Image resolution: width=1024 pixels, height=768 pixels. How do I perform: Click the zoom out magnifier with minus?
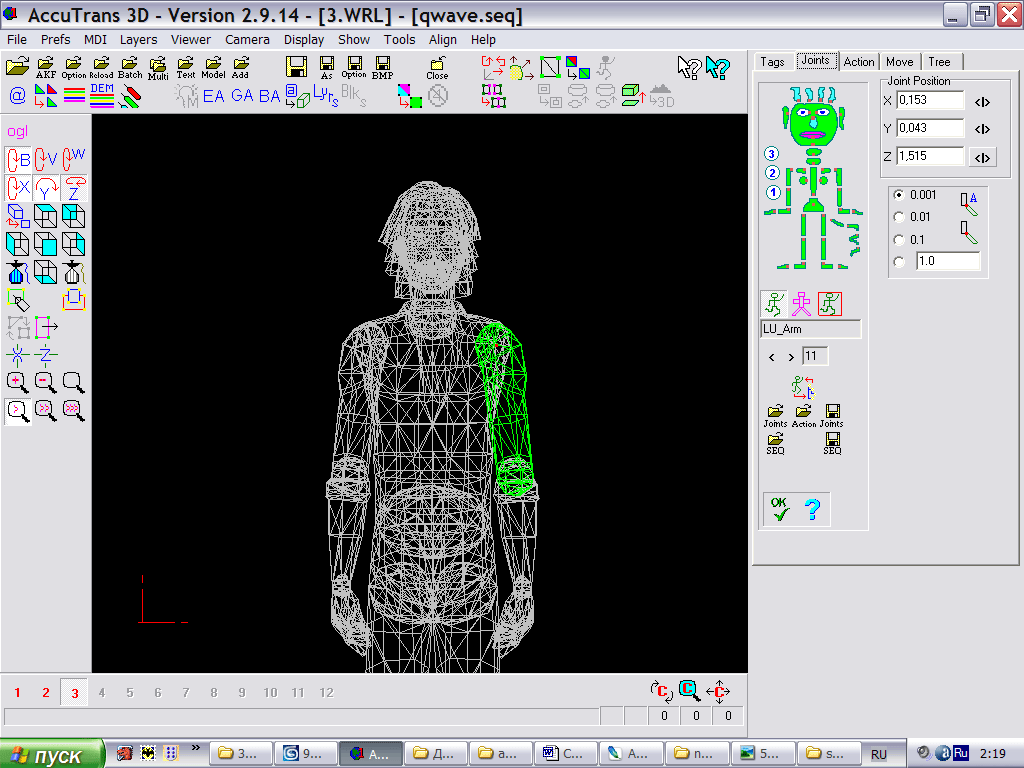click(46, 382)
